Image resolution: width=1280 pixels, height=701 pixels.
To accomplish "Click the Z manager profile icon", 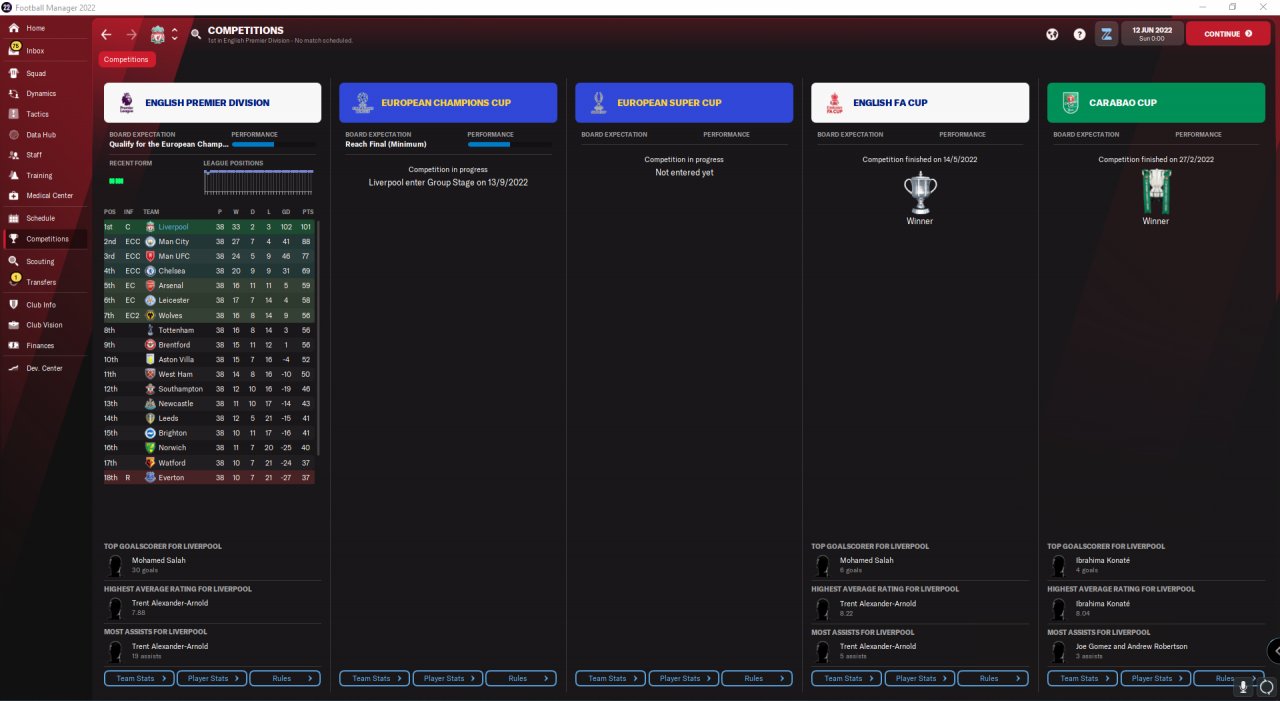I will 1106,34.
